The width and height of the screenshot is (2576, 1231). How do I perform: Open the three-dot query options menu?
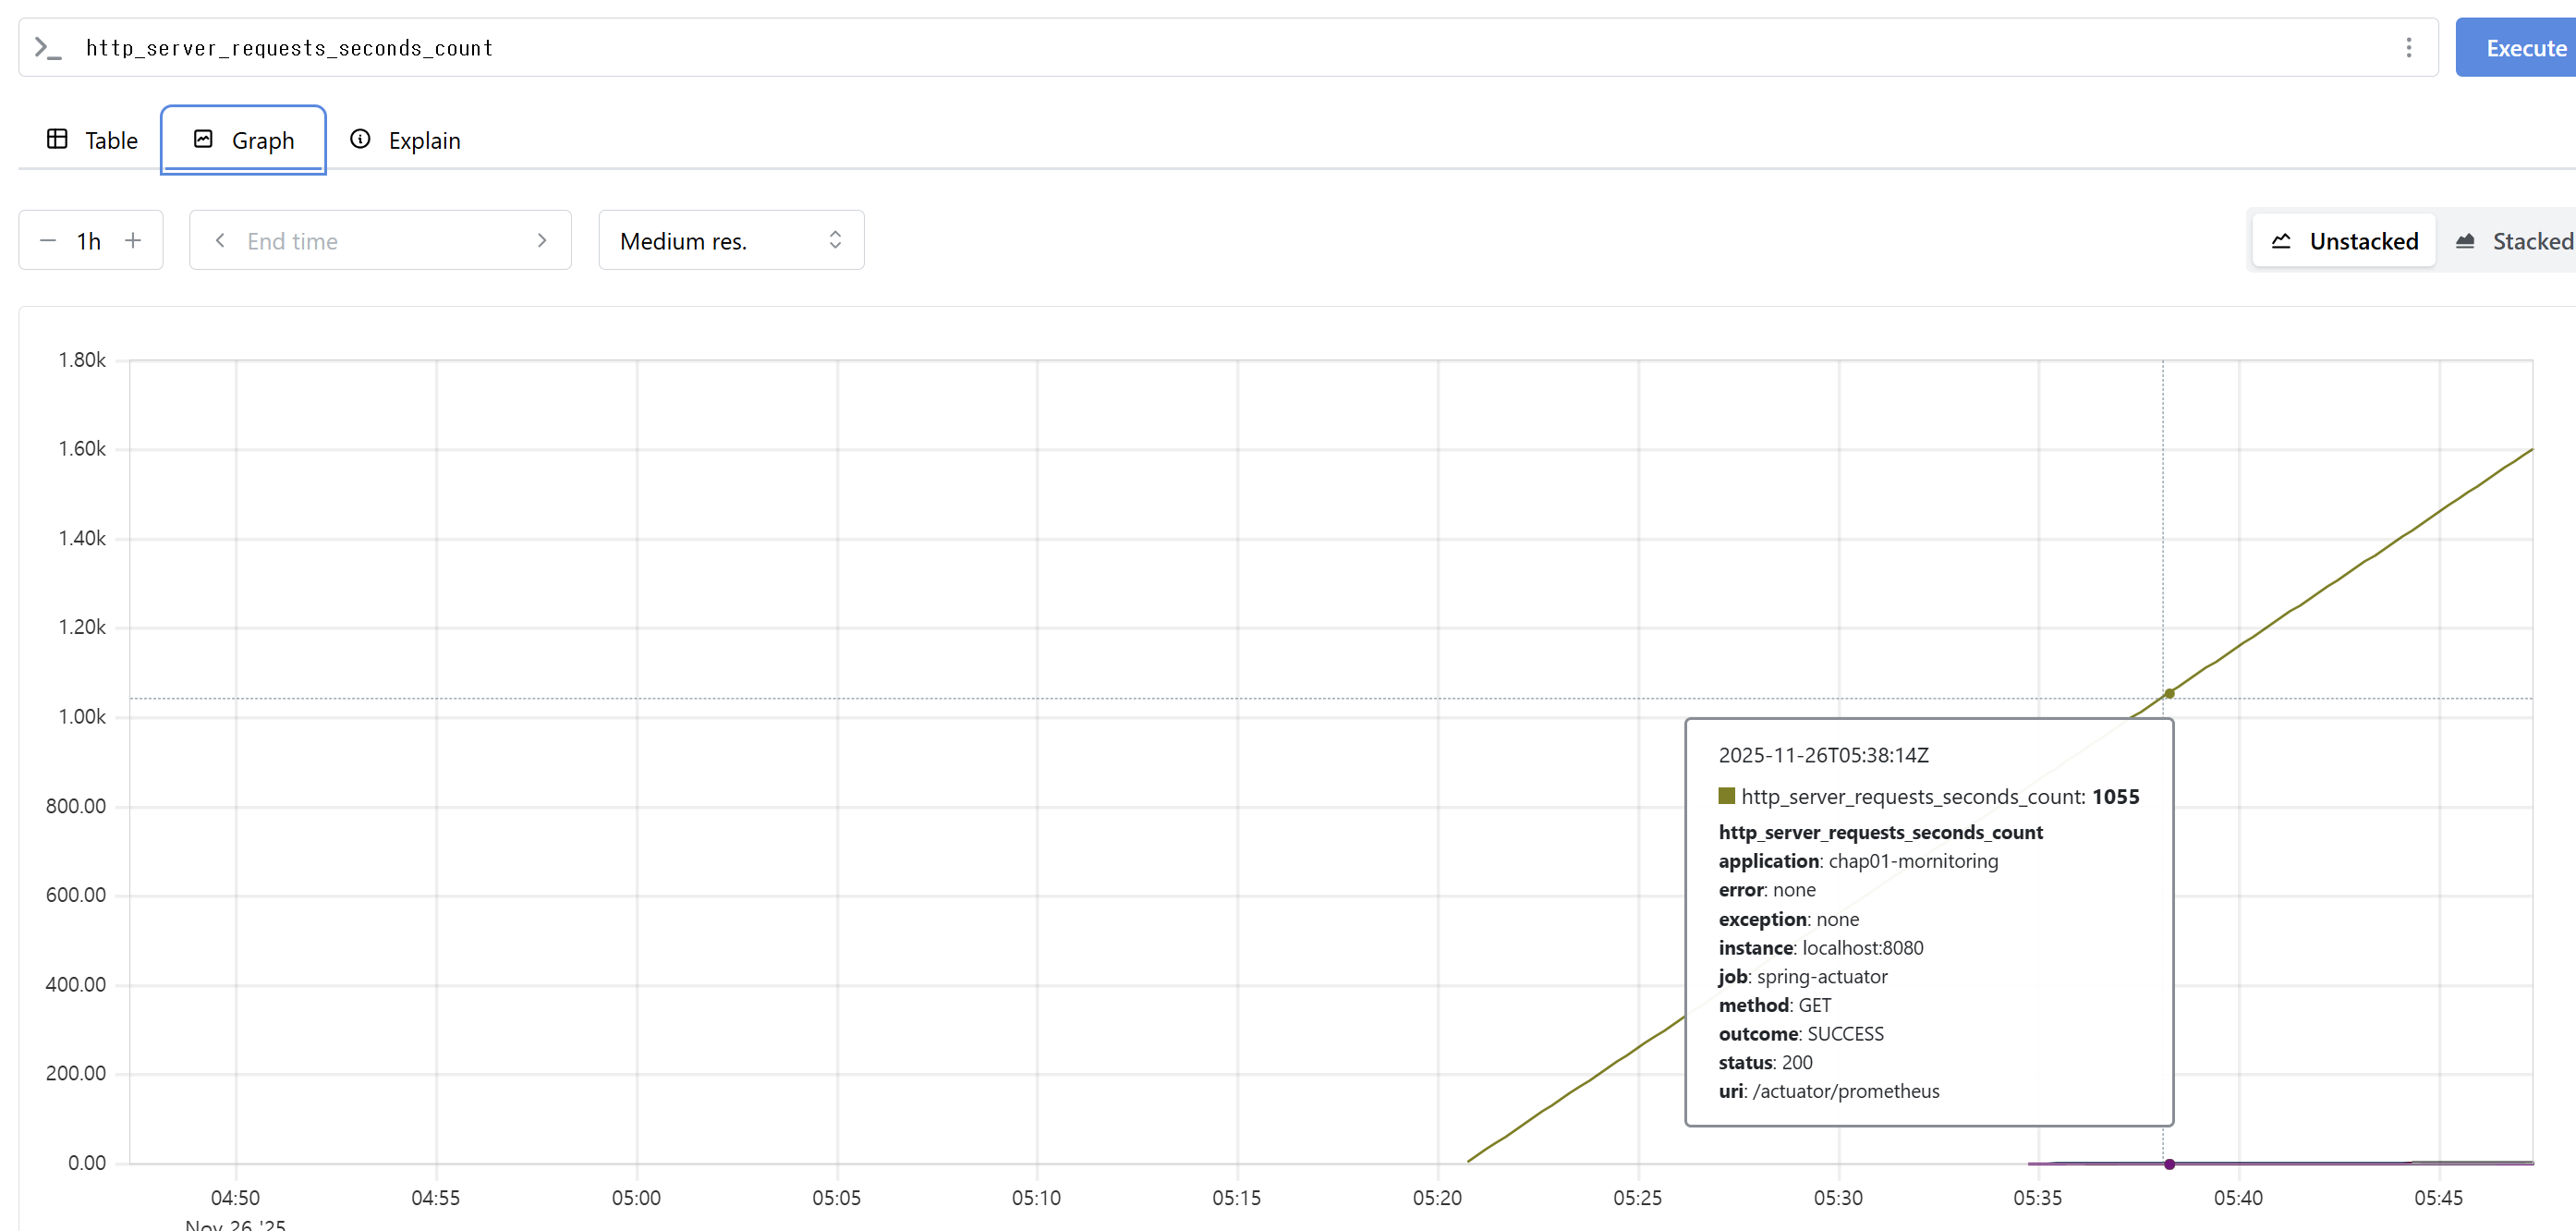[2408, 47]
